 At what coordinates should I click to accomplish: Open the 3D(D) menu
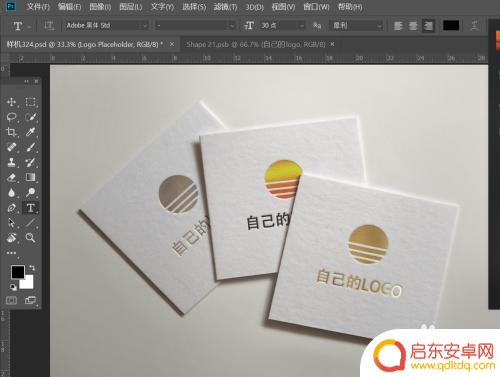tap(254, 7)
